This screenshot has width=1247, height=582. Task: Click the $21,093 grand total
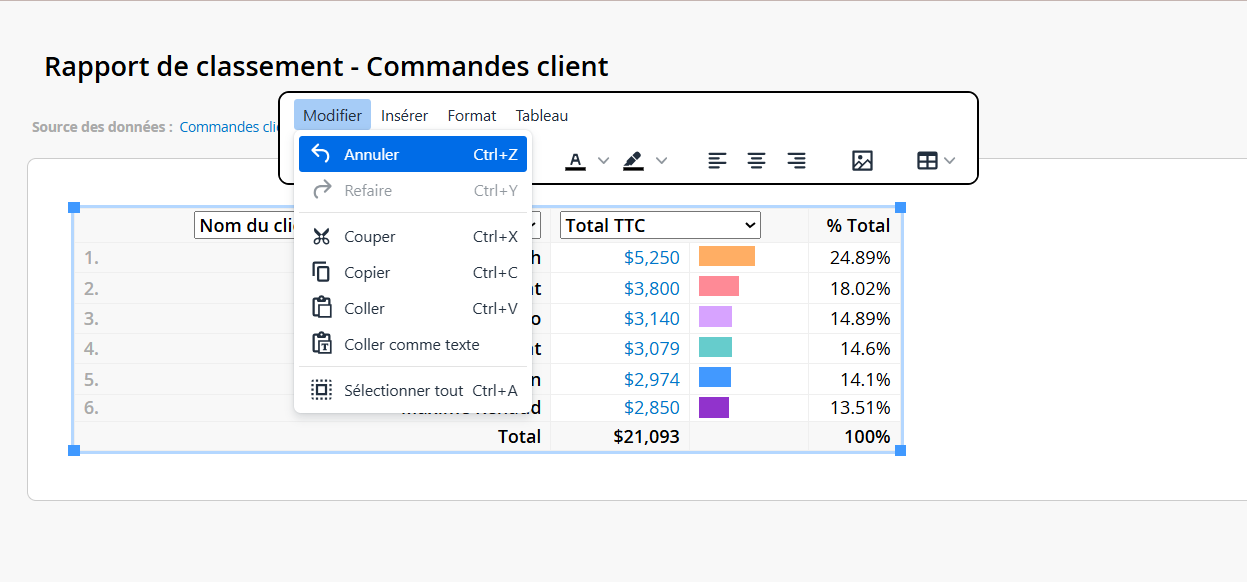pyautogui.click(x=646, y=436)
